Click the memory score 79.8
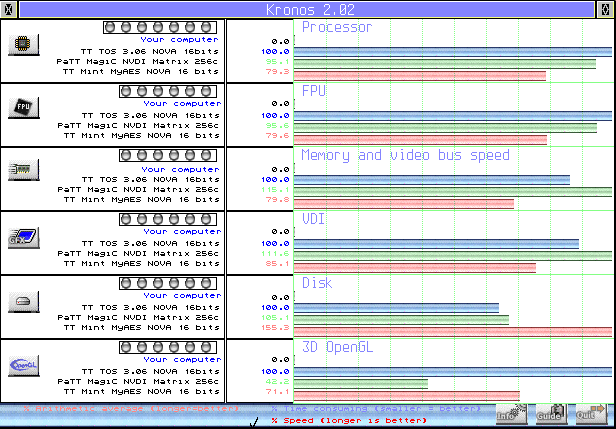The height and width of the screenshot is (429, 616). 275,200
